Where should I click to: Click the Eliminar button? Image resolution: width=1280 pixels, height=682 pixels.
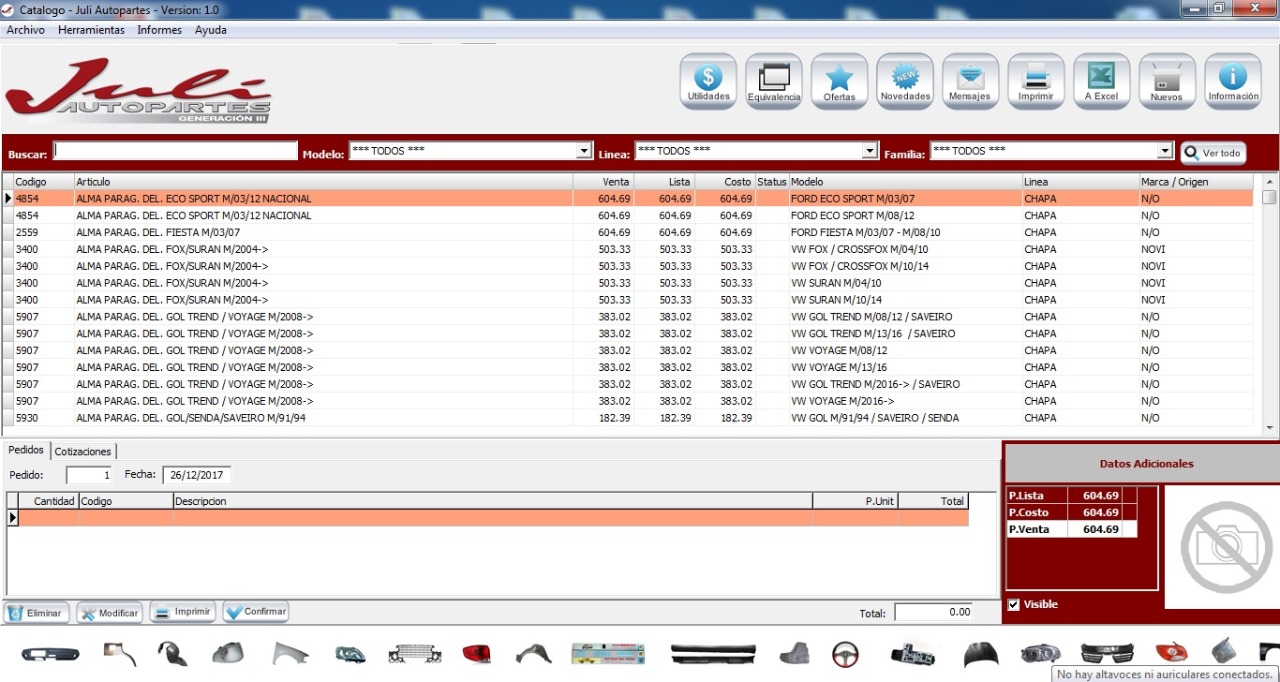[36, 612]
